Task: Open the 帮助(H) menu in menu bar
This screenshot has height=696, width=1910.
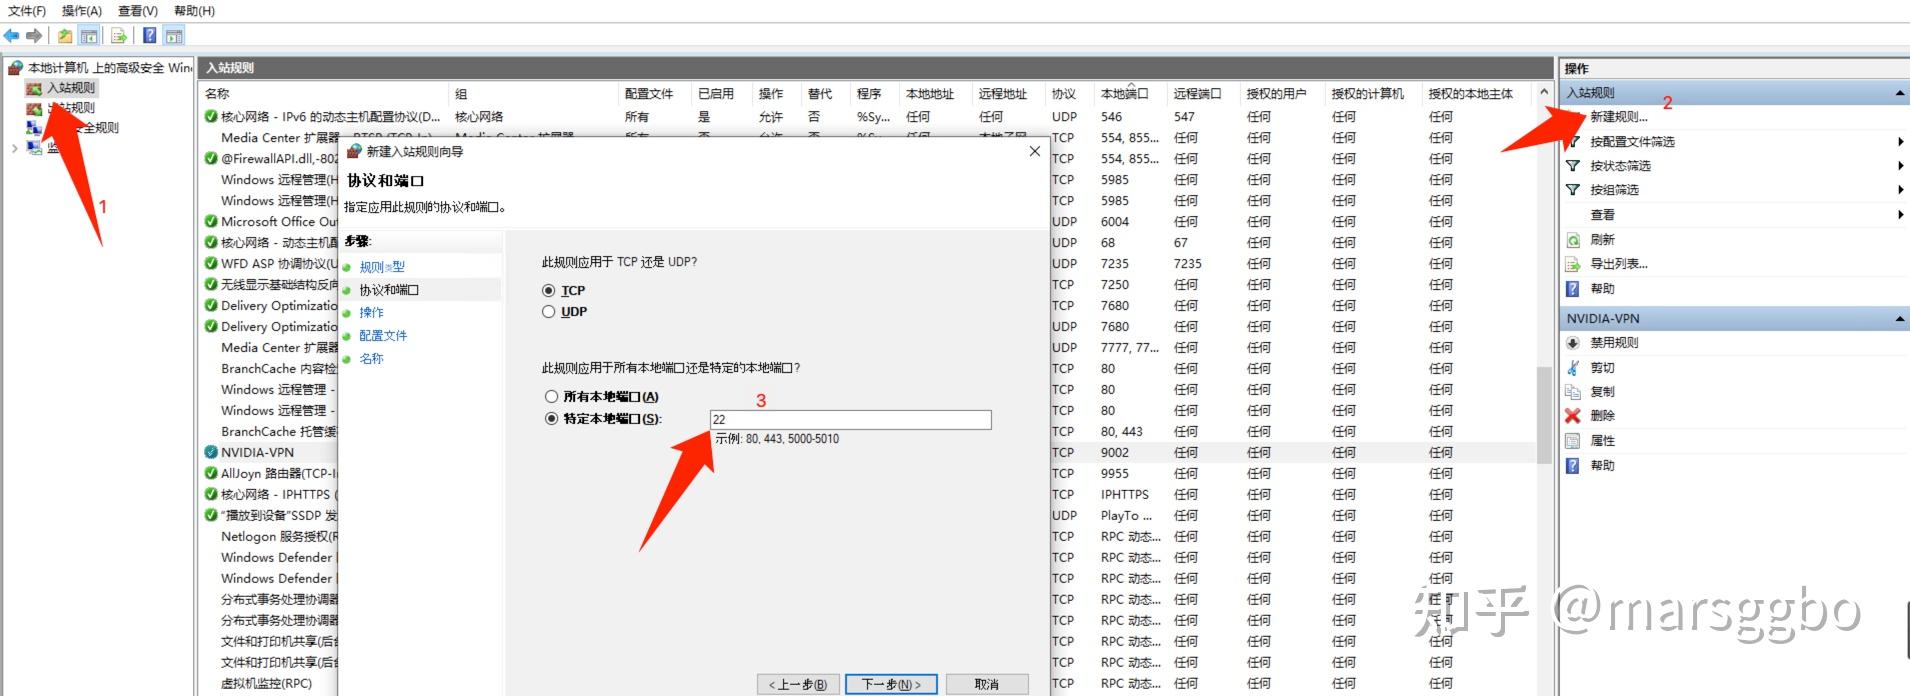Action: pyautogui.click(x=194, y=11)
